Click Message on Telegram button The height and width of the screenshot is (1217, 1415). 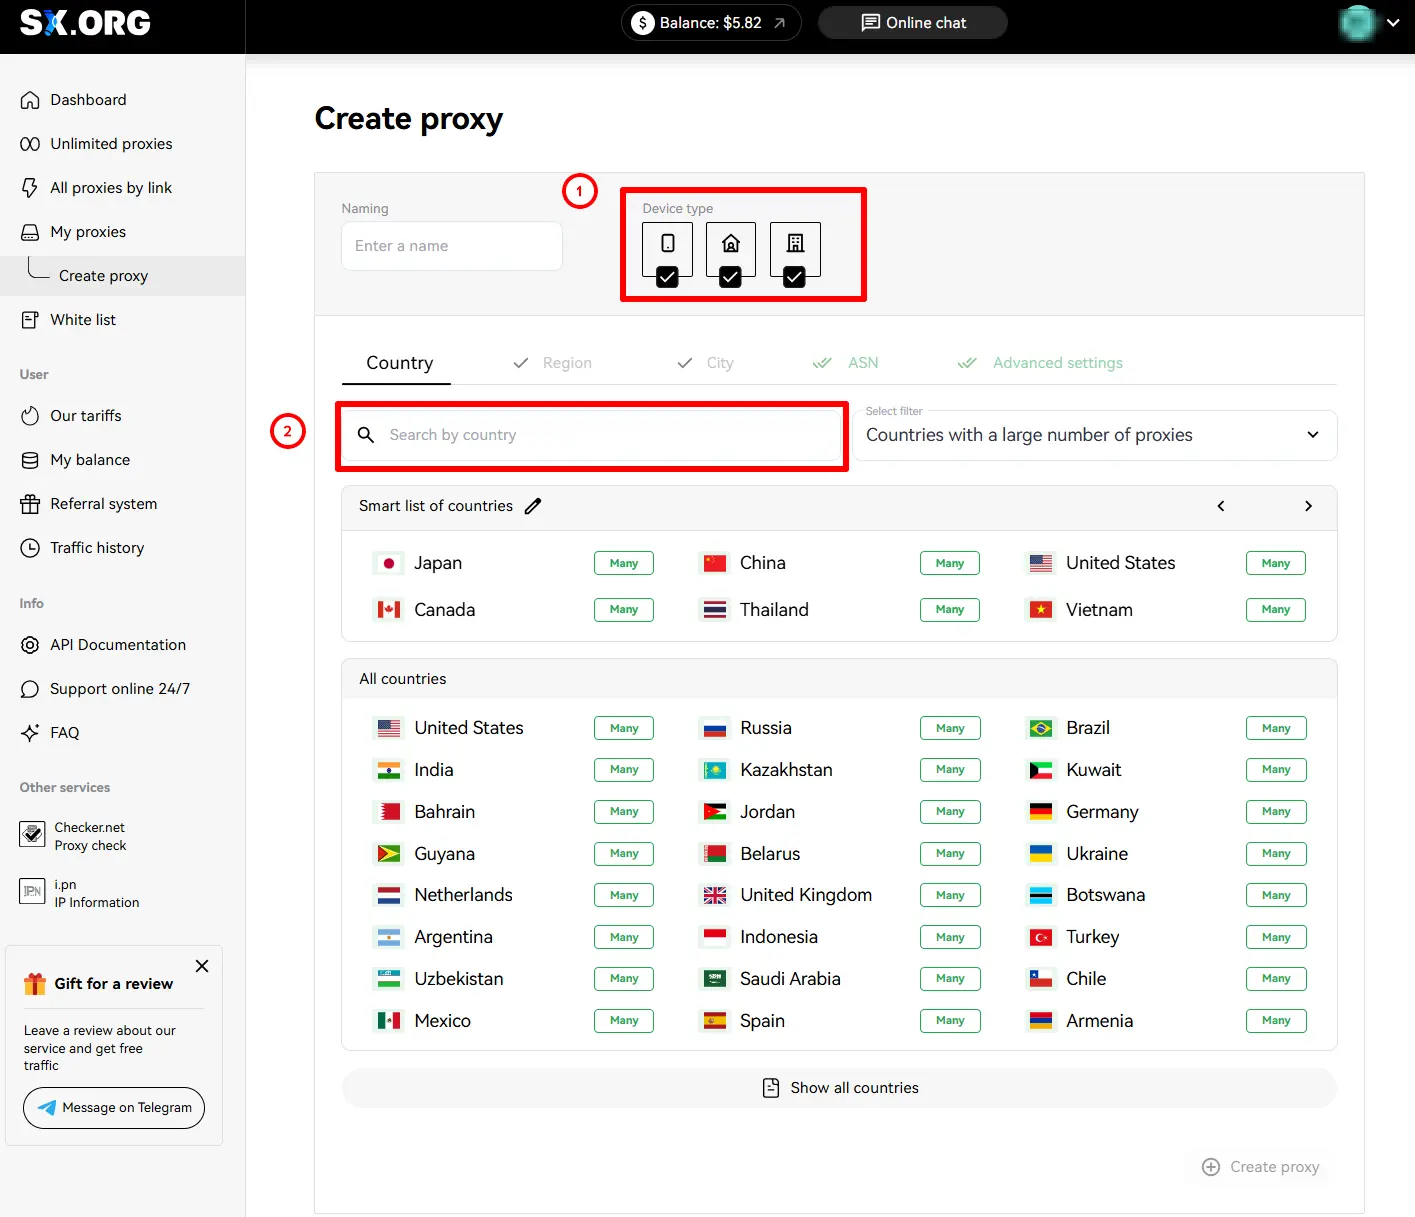[x=114, y=1108]
